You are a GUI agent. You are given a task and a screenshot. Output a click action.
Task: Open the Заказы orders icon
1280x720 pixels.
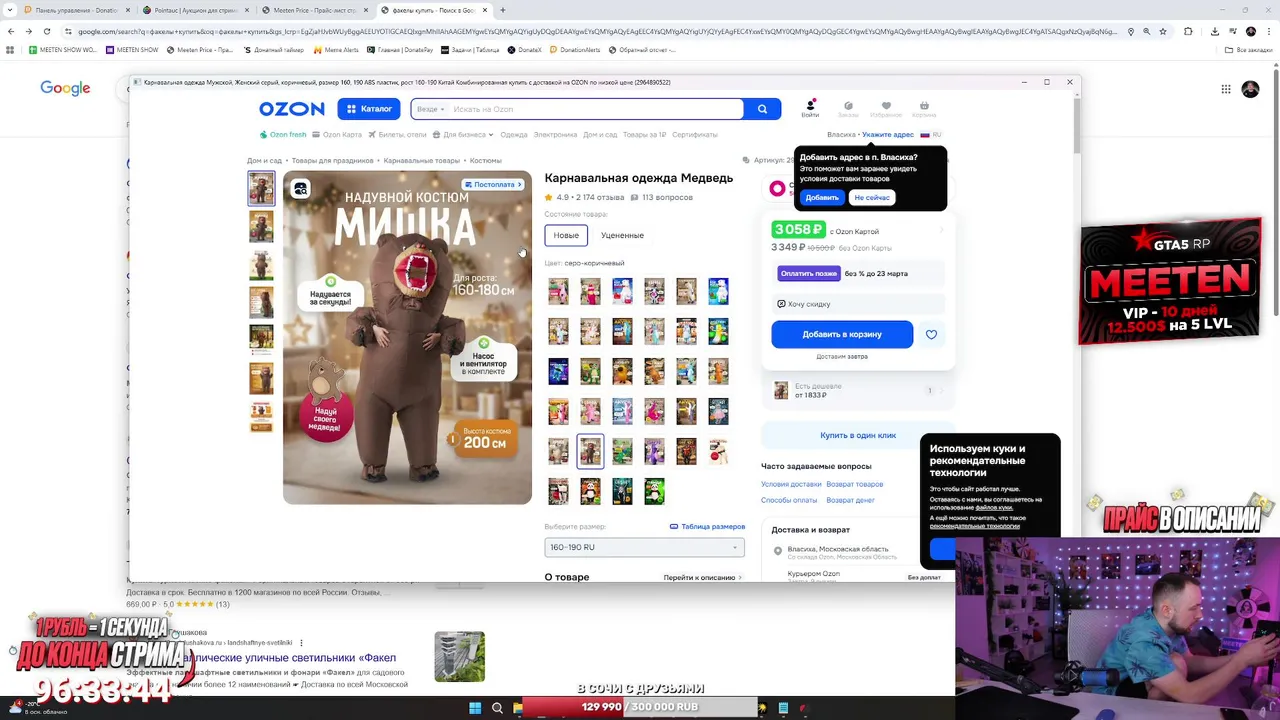[x=848, y=108]
